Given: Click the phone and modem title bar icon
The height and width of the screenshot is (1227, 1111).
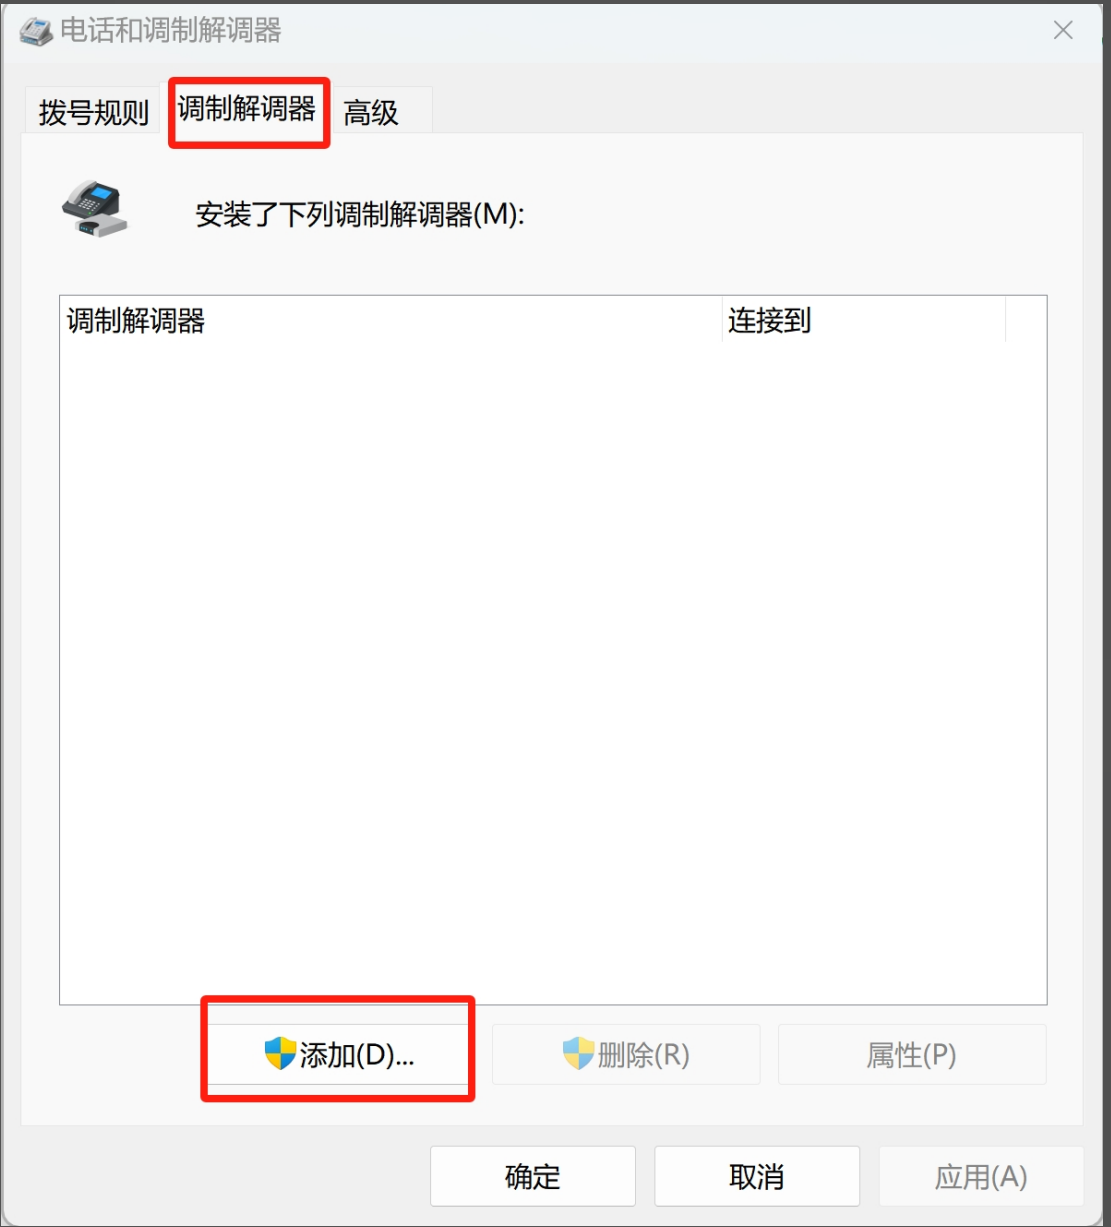Looking at the screenshot, I should (x=36, y=31).
